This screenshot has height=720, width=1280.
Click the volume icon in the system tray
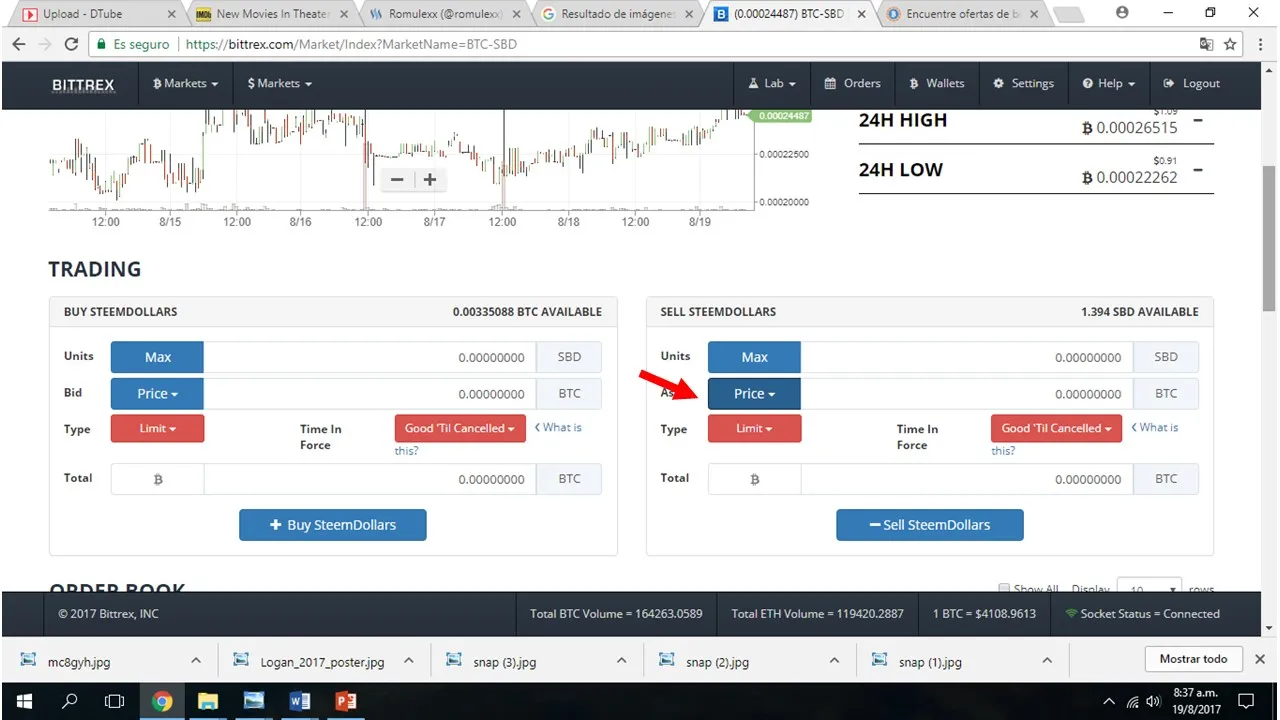pyautogui.click(x=1154, y=701)
